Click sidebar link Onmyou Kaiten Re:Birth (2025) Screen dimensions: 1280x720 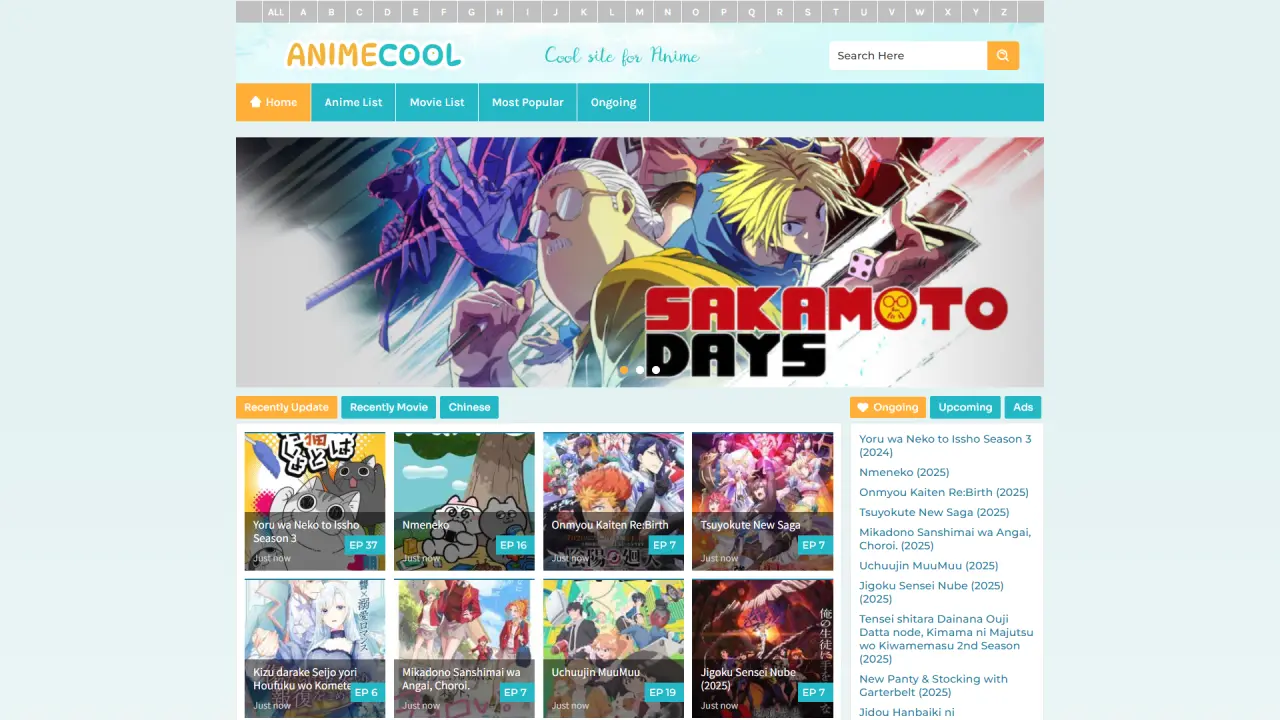tap(944, 492)
